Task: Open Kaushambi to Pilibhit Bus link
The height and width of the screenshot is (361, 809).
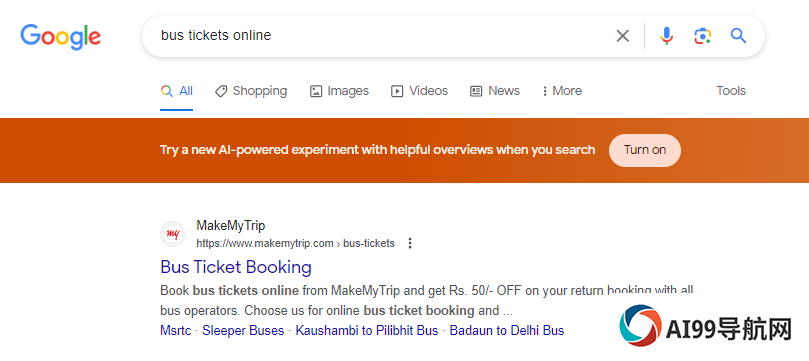Action: click(366, 331)
